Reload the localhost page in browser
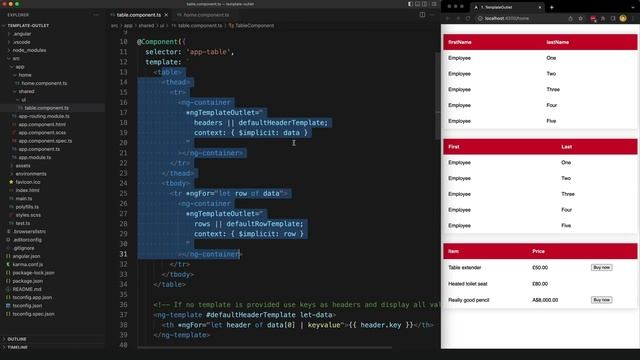This screenshot has height=360, width=640. pos(468,18)
